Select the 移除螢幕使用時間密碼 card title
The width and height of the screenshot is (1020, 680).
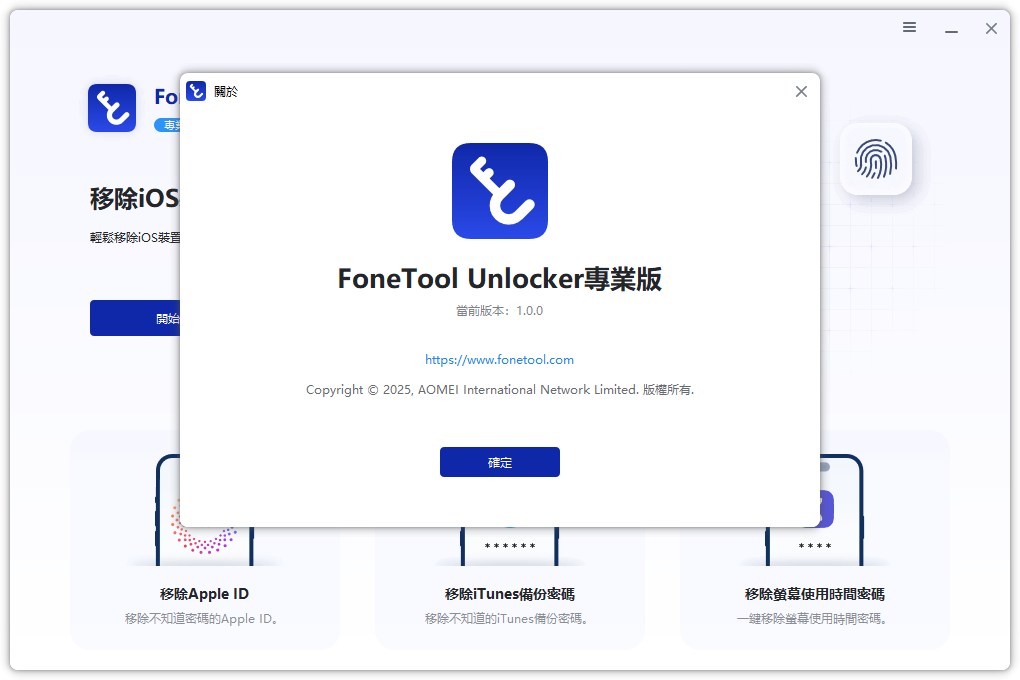[x=814, y=594]
